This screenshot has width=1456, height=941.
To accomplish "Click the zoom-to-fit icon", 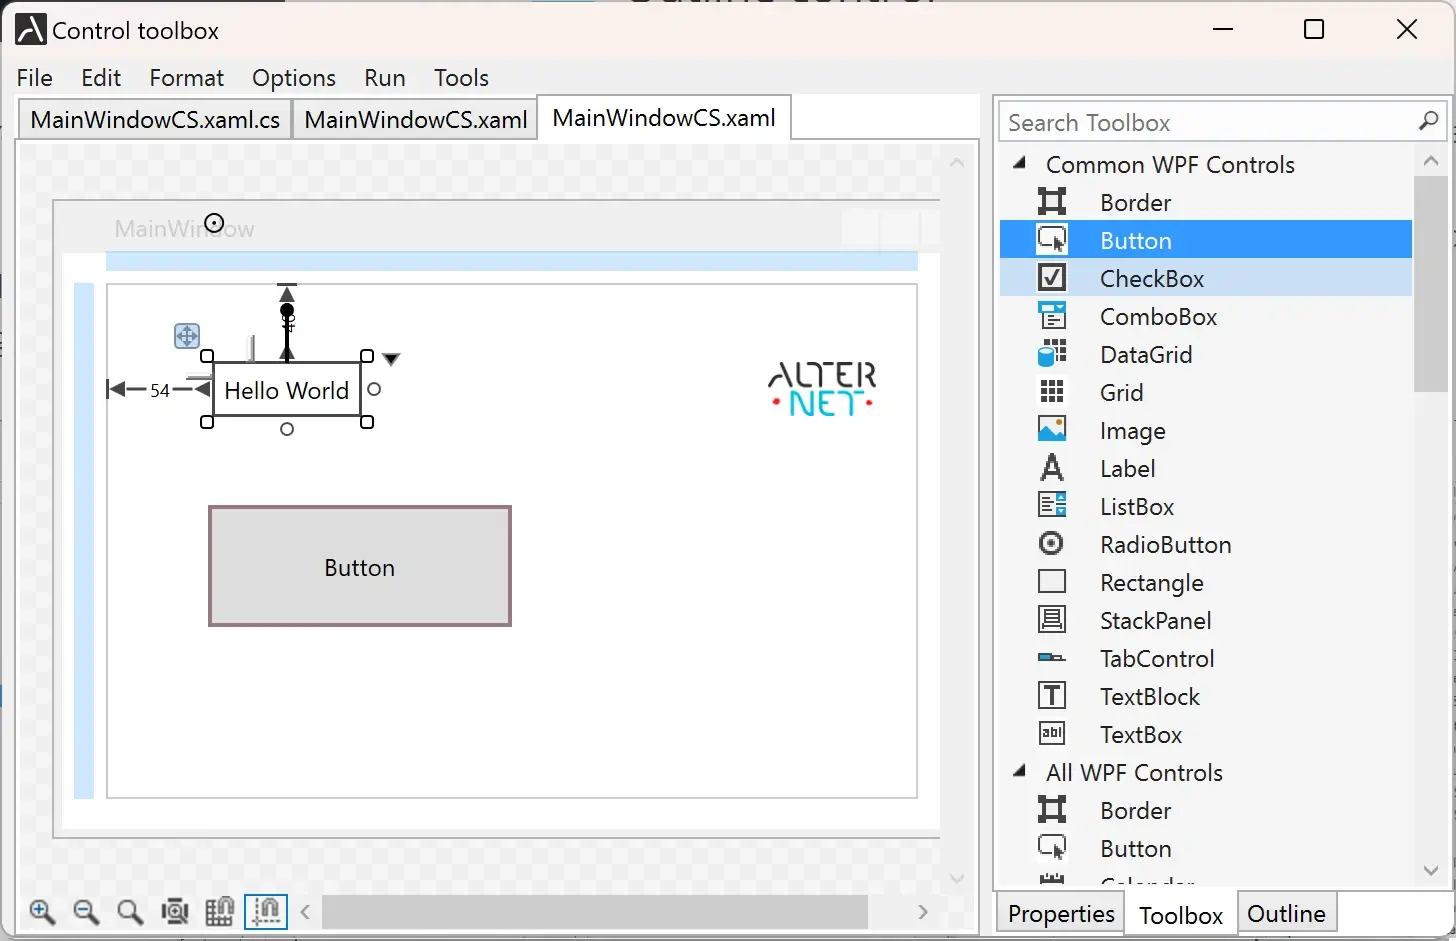I will click(x=175, y=911).
